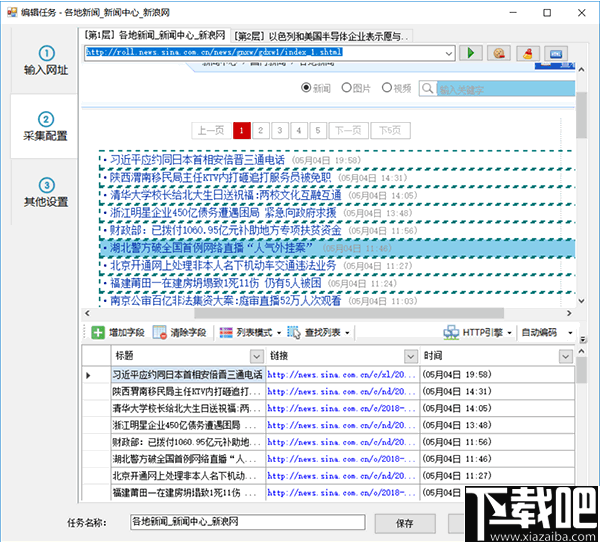Go to page 3 in pagination
This screenshot has width=600, height=542.
[x=280, y=131]
